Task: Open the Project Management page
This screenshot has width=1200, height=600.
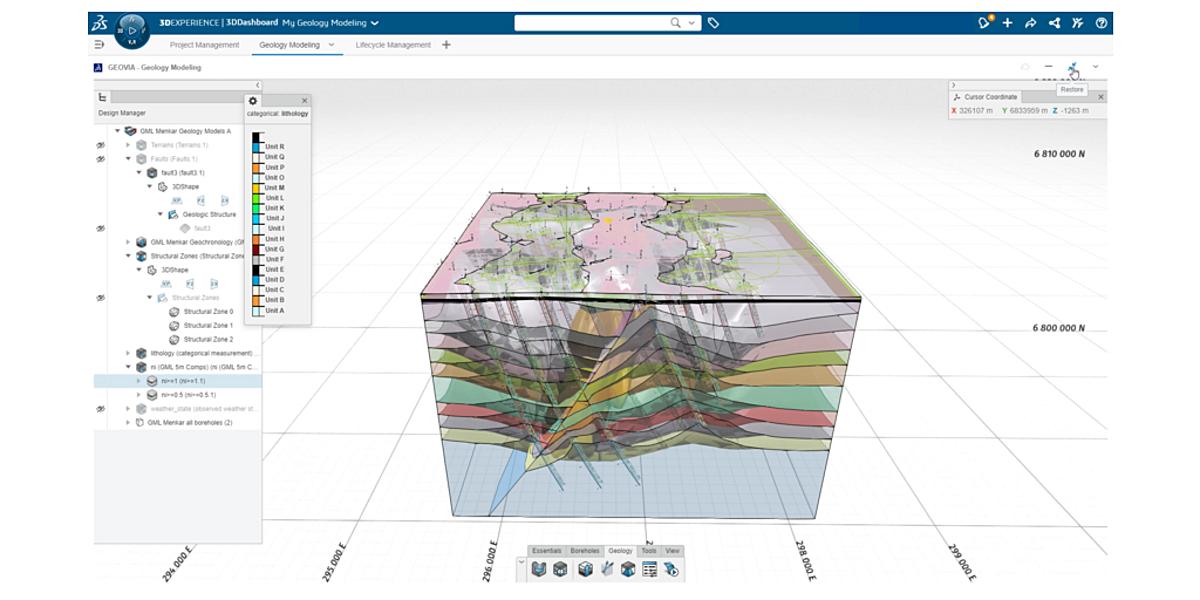Action: [205, 44]
